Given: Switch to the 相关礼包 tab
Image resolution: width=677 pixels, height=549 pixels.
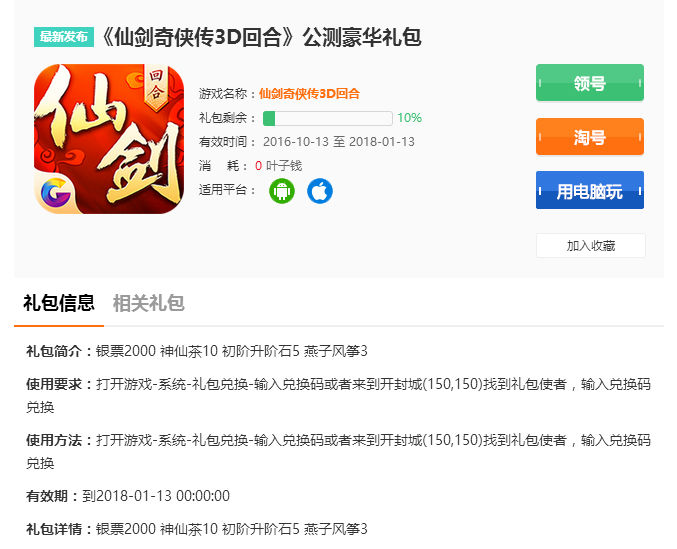Looking at the screenshot, I should 149,303.
